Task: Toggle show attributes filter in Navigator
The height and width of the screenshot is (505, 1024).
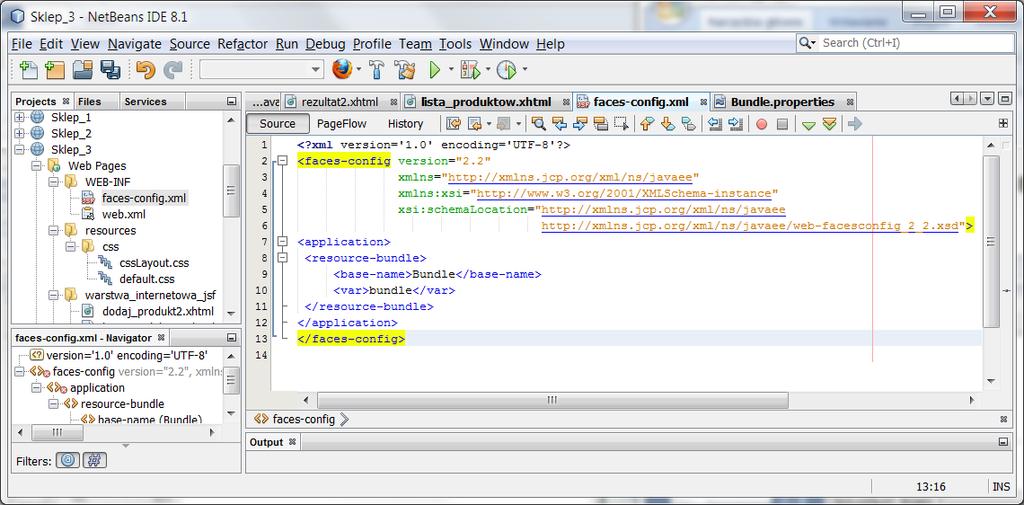Action: point(68,461)
